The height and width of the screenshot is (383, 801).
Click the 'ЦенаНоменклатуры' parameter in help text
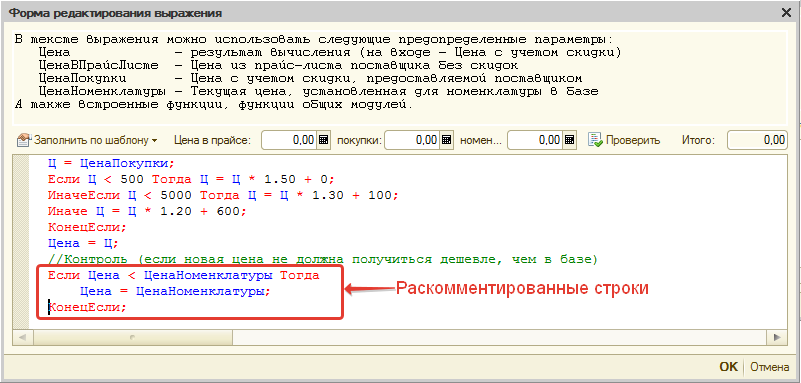pyautogui.click(x=103, y=92)
